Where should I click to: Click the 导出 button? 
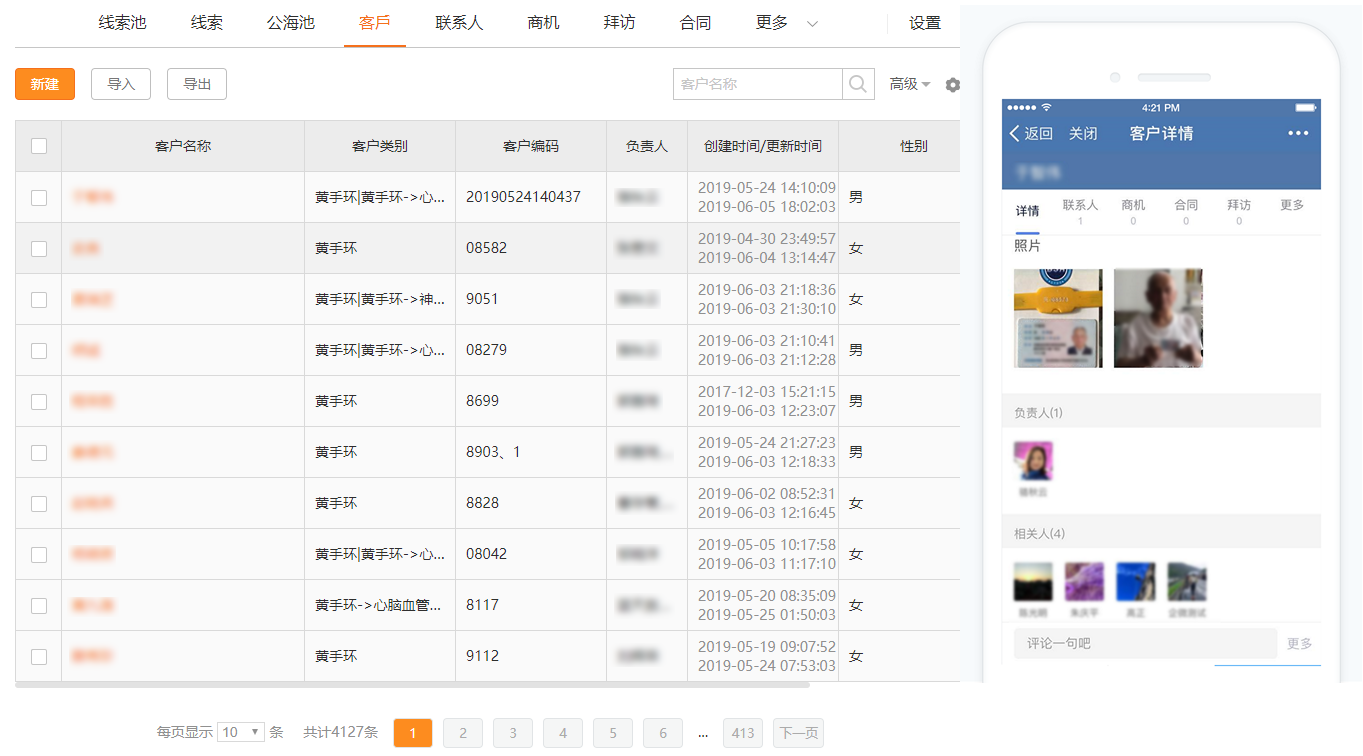click(197, 84)
